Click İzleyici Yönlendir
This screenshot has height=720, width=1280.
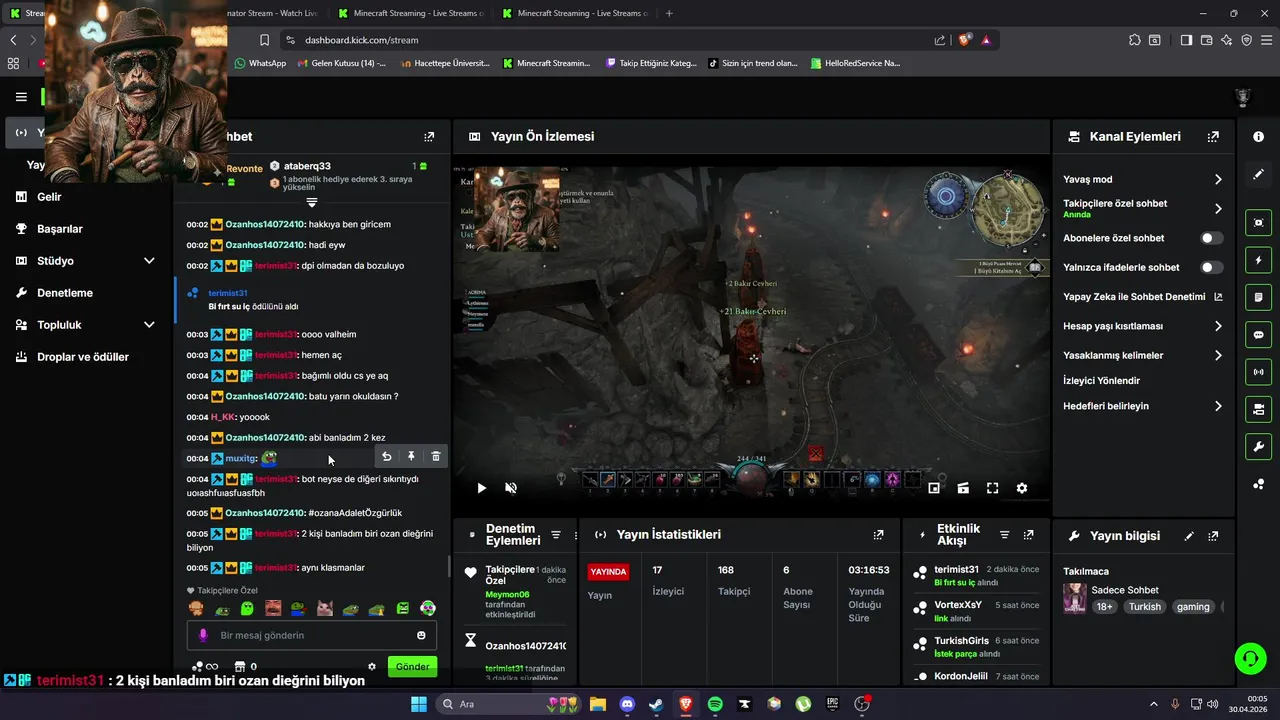pos(1101,381)
